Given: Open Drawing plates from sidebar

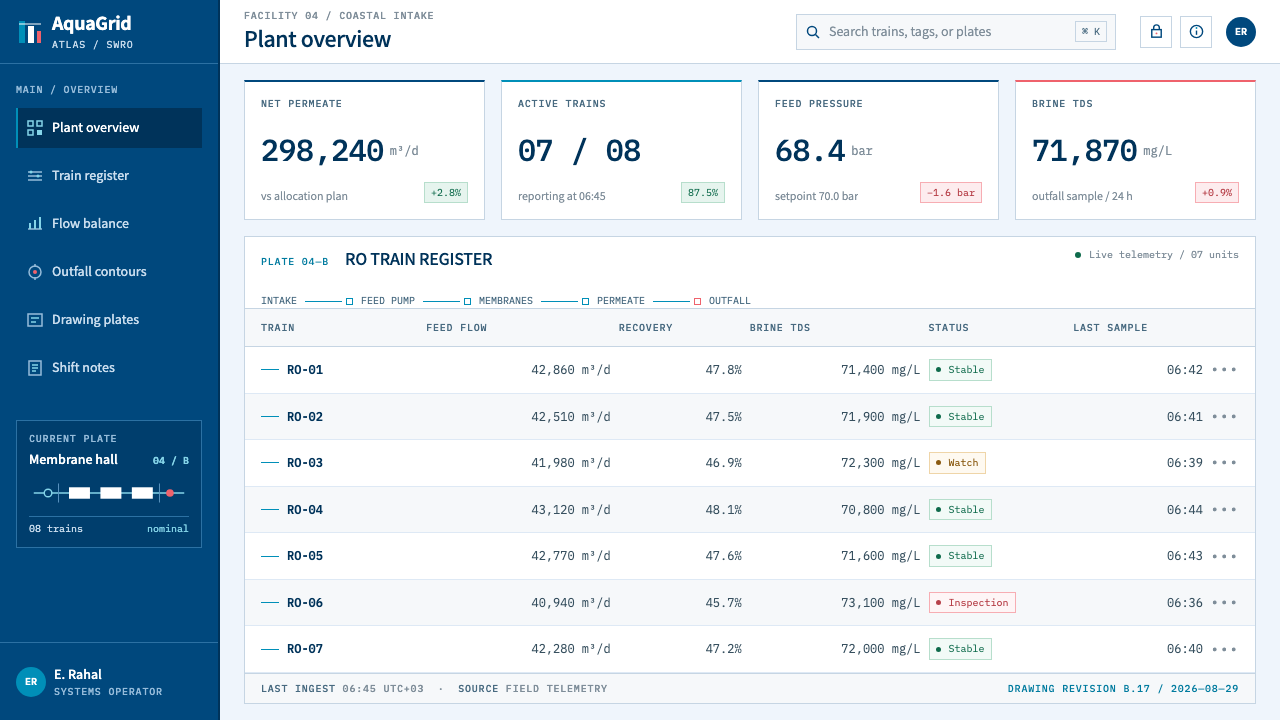Looking at the screenshot, I should pos(109,320).
